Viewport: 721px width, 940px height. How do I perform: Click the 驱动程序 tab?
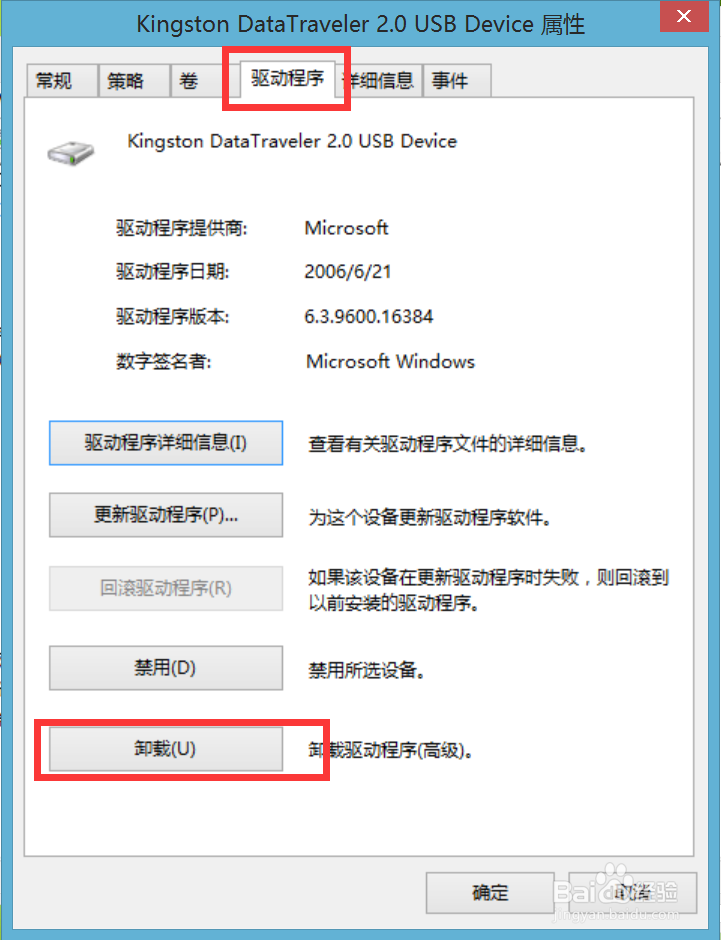point(287,78)
